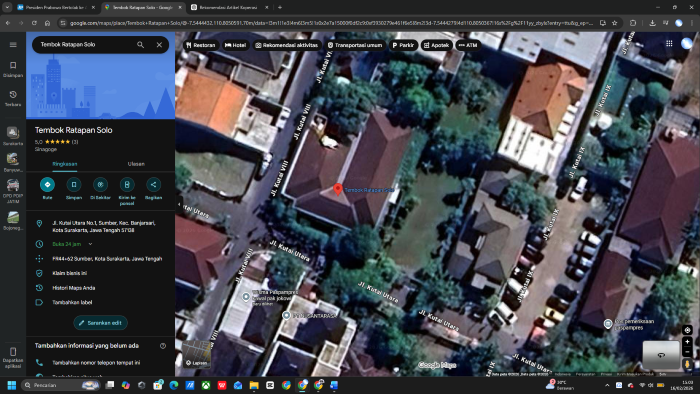
Task: Select the ATM chip
Action: click(468, 45)
